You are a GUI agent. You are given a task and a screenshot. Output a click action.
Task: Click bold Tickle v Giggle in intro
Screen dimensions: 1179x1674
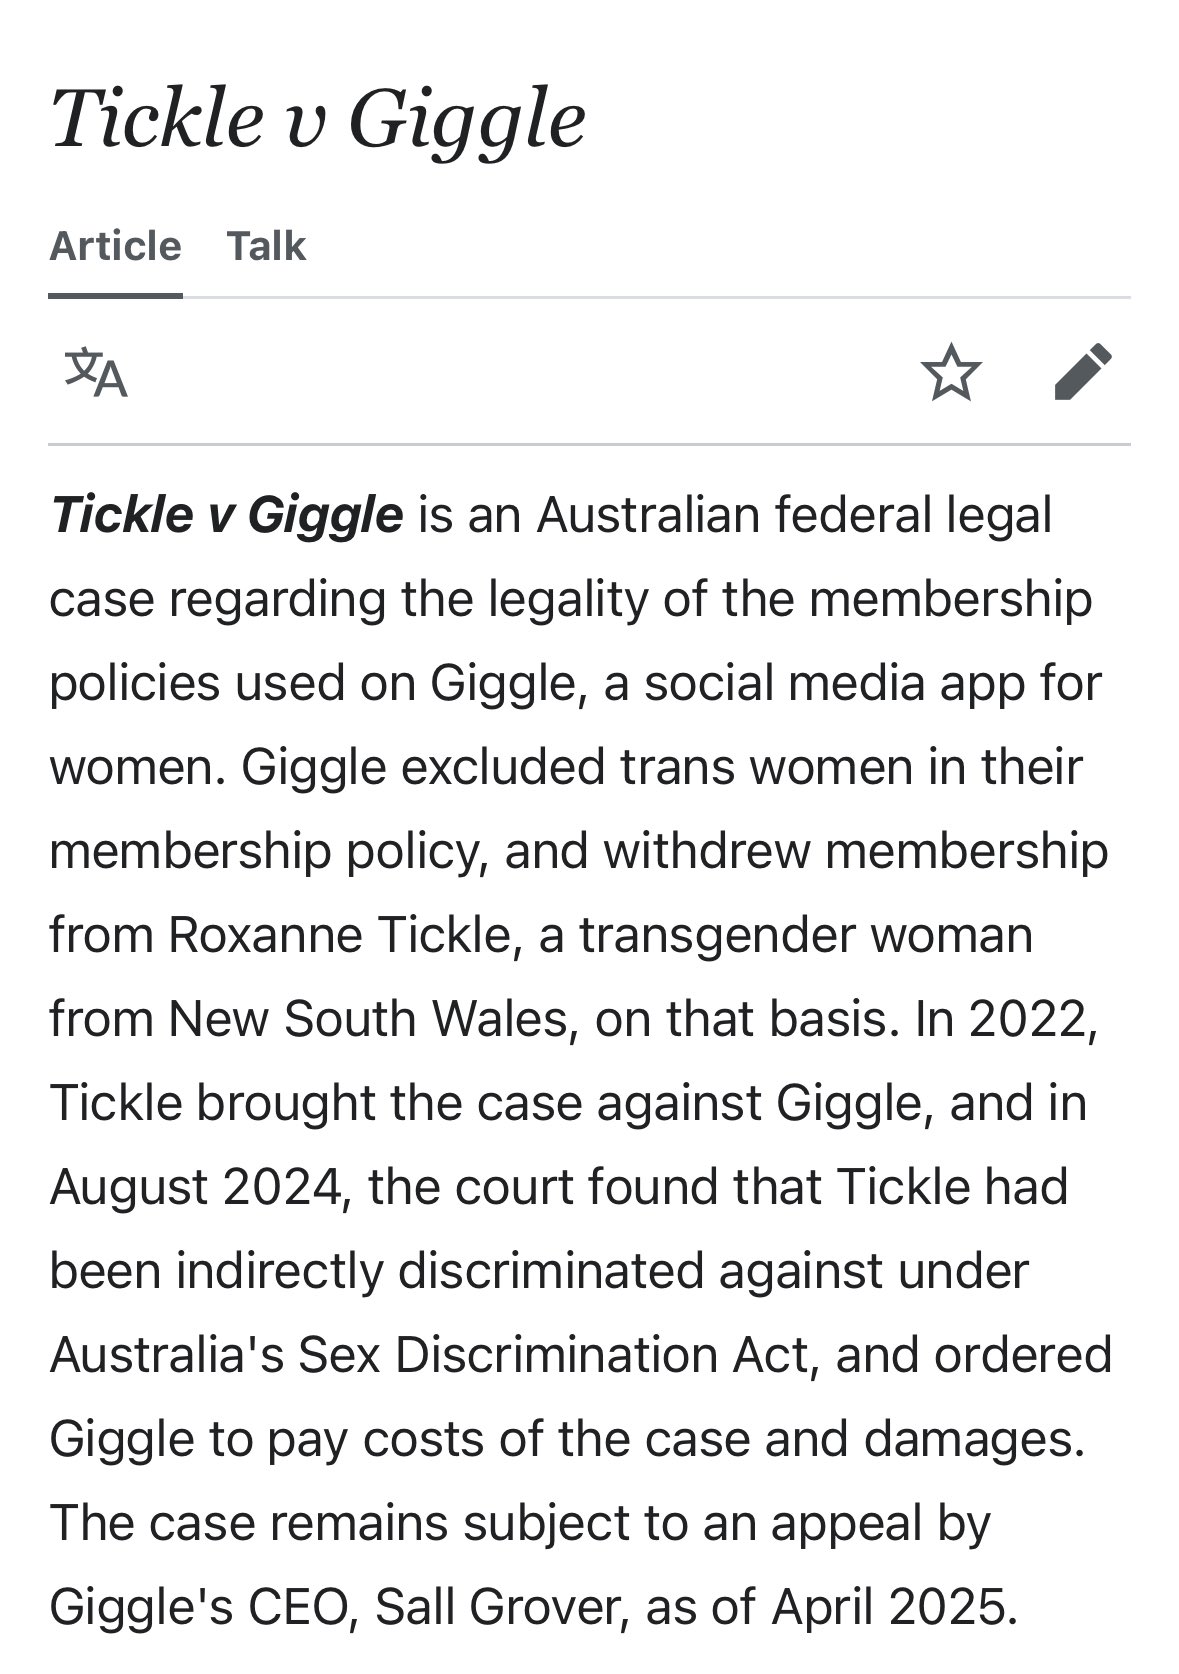[227, 516]
